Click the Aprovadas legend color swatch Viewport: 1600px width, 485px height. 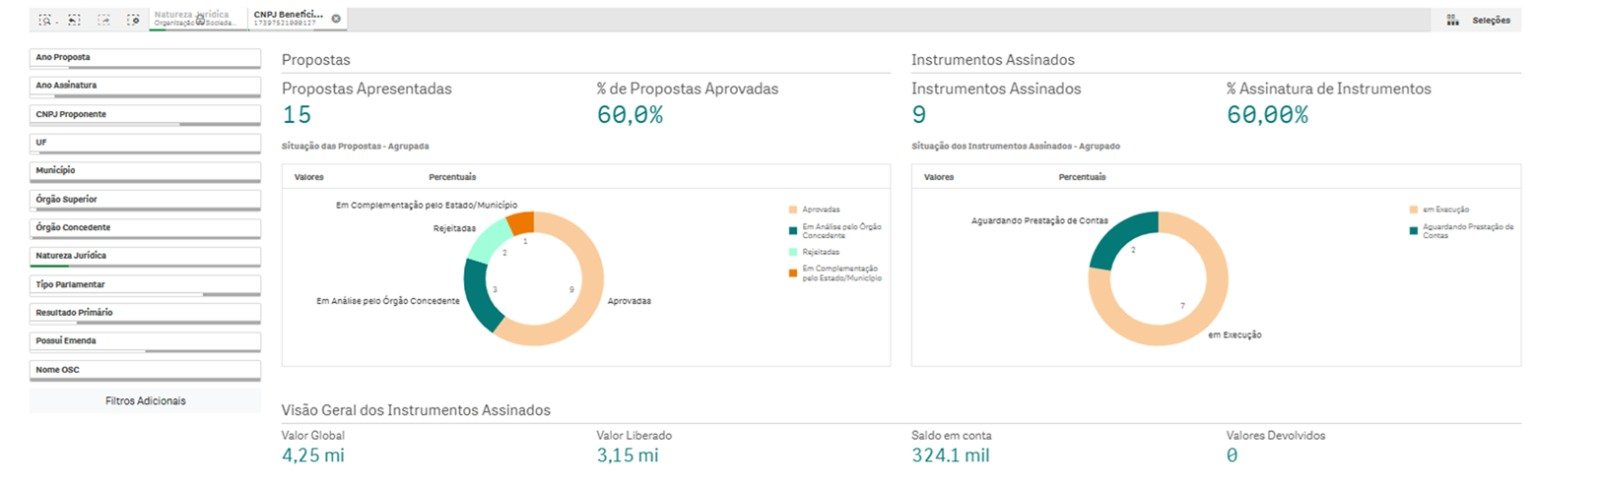point(793,210)
